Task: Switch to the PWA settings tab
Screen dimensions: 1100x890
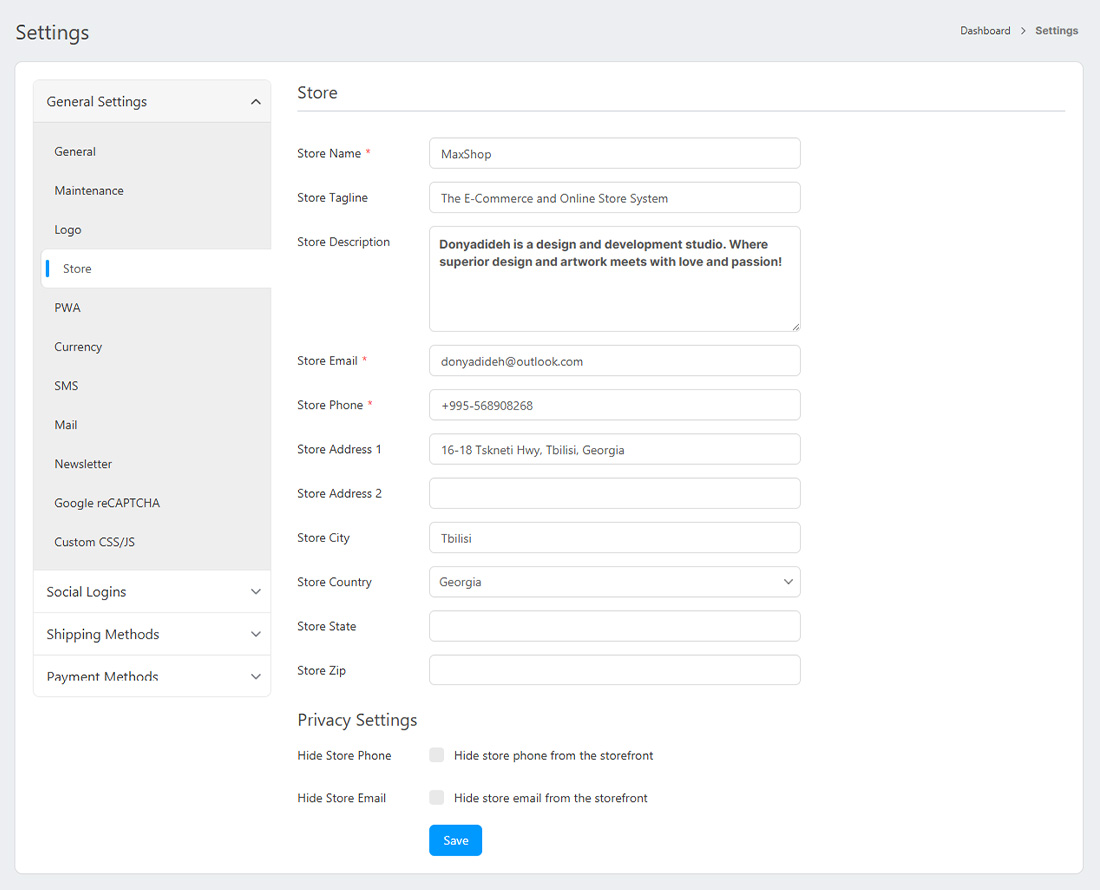Action: [x=67, y=308]
